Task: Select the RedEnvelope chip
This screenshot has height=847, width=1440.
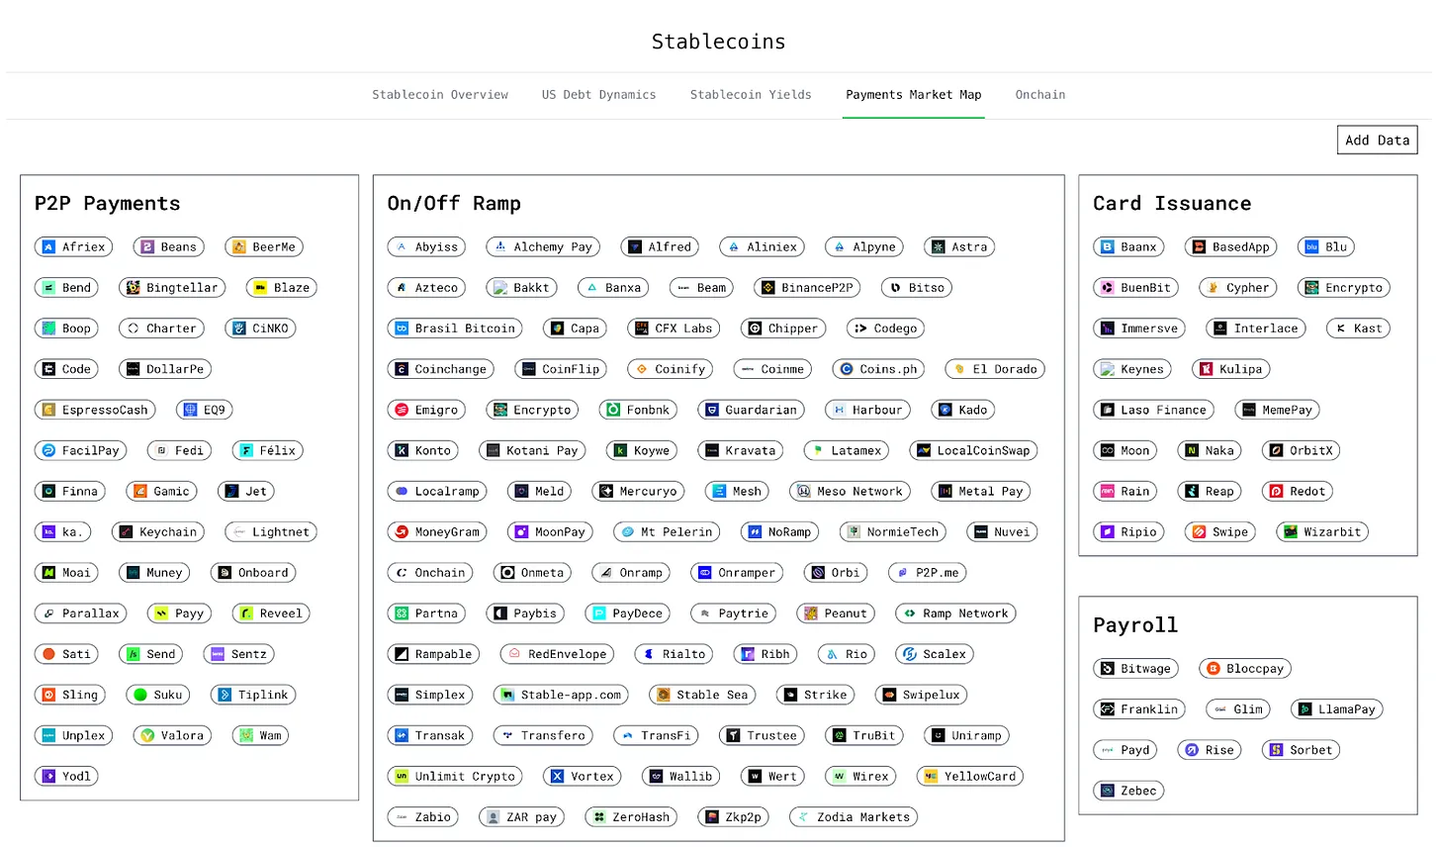Action: [557, 654]
